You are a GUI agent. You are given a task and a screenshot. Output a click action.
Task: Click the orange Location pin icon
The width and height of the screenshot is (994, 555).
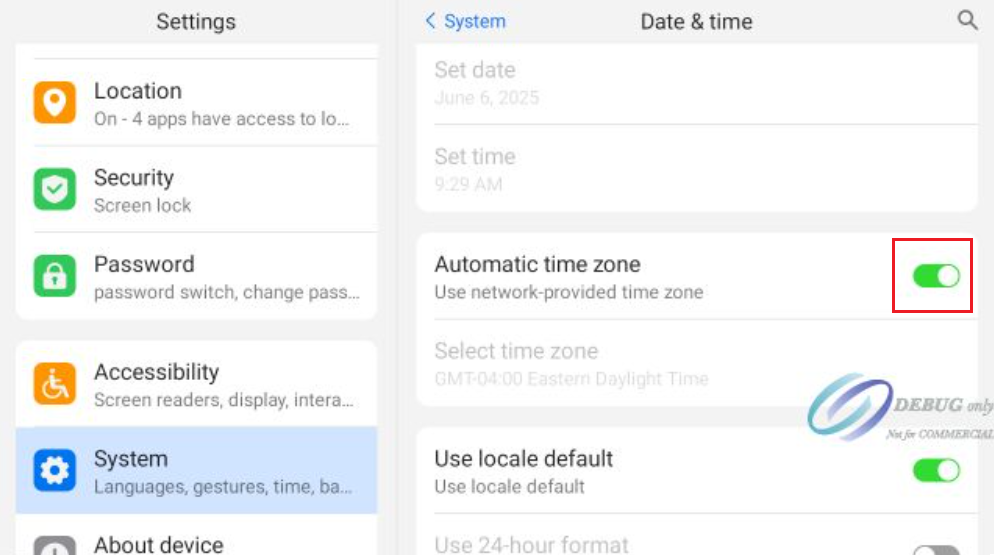[54, 103]
